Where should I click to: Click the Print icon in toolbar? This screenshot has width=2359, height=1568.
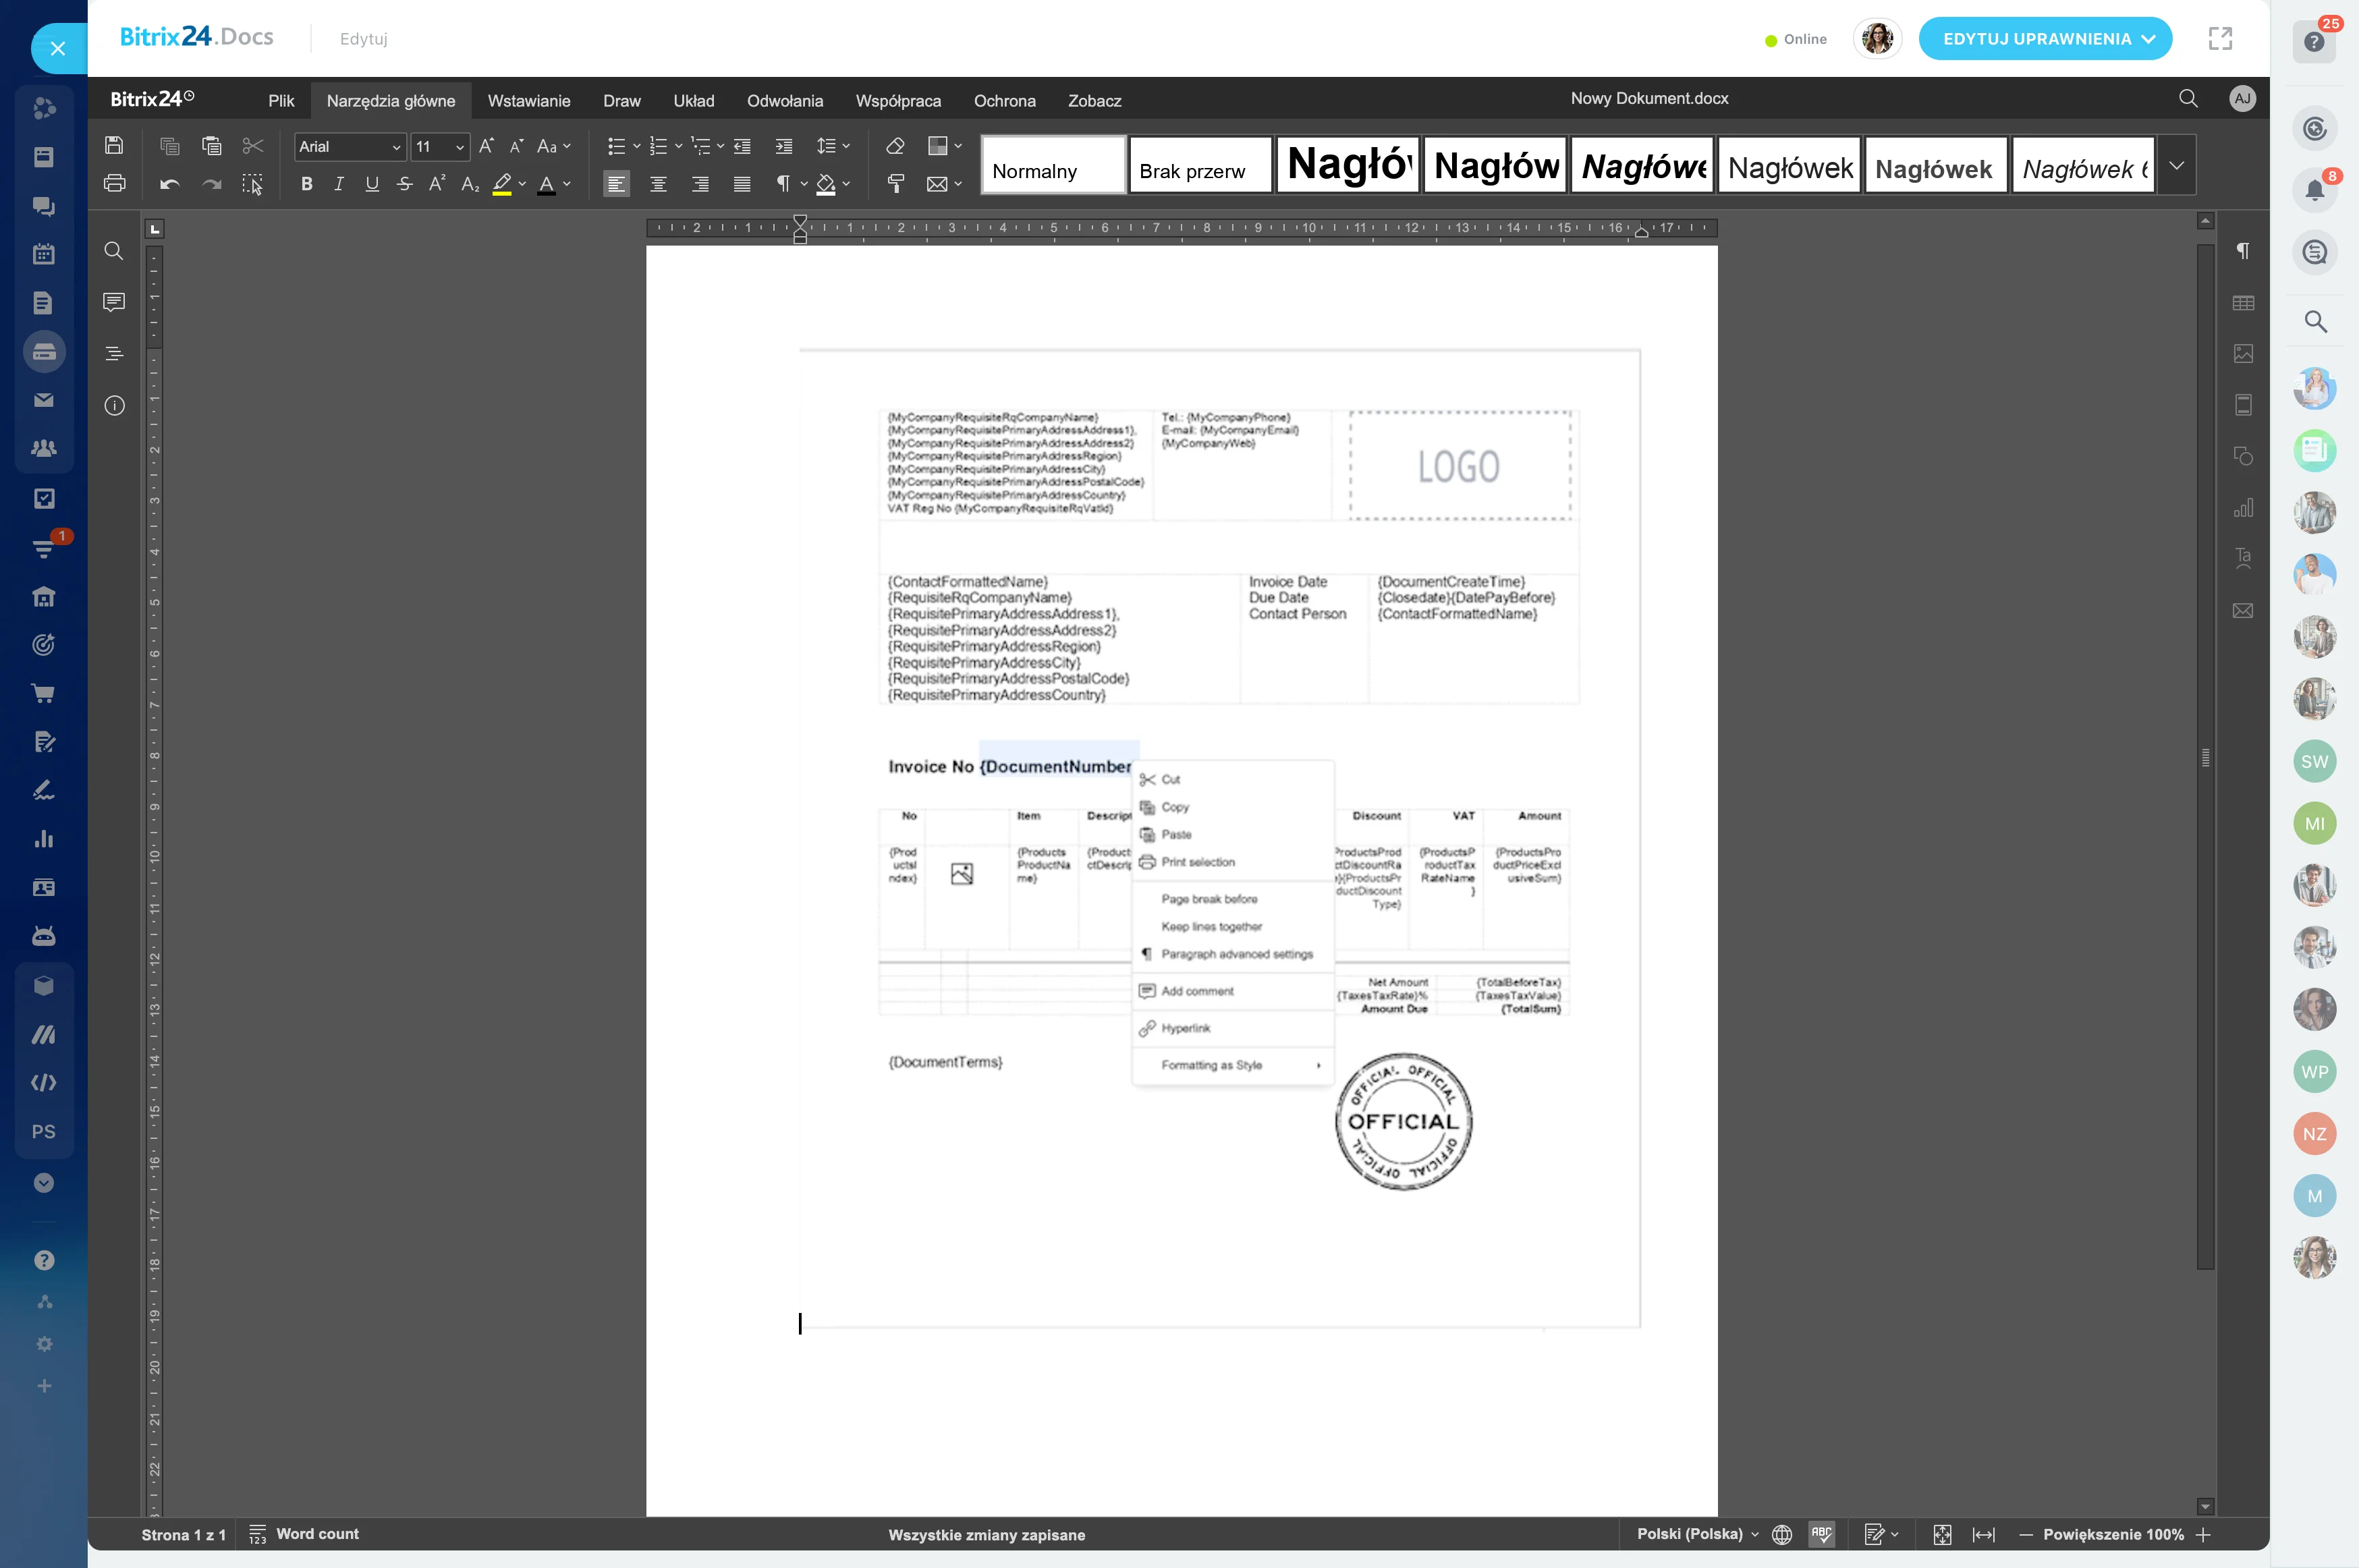(114, 184)
